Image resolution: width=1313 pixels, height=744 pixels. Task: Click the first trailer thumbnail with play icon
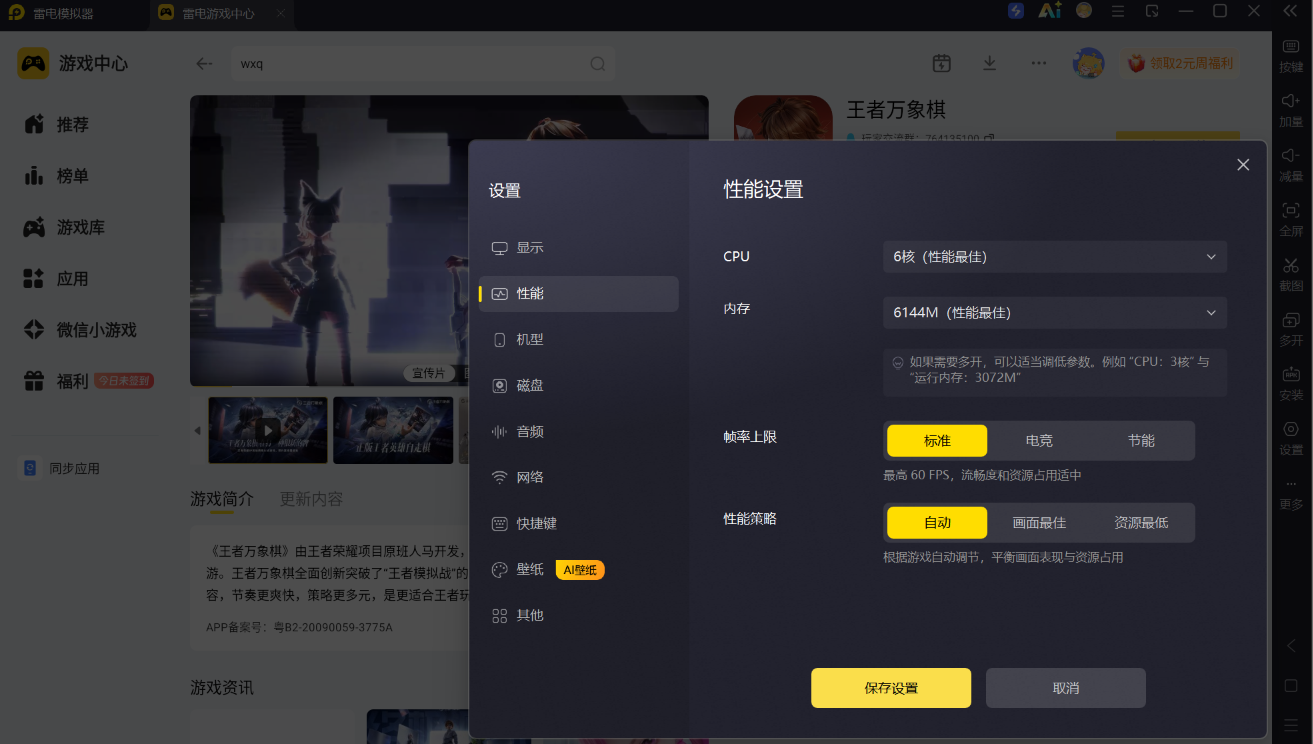click(267, 430)
